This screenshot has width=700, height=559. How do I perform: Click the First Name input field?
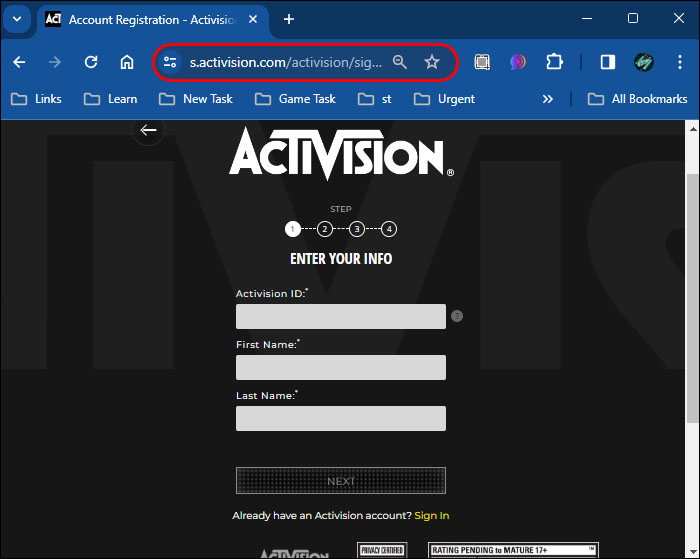pyautogui.click(x=341, y=367)
